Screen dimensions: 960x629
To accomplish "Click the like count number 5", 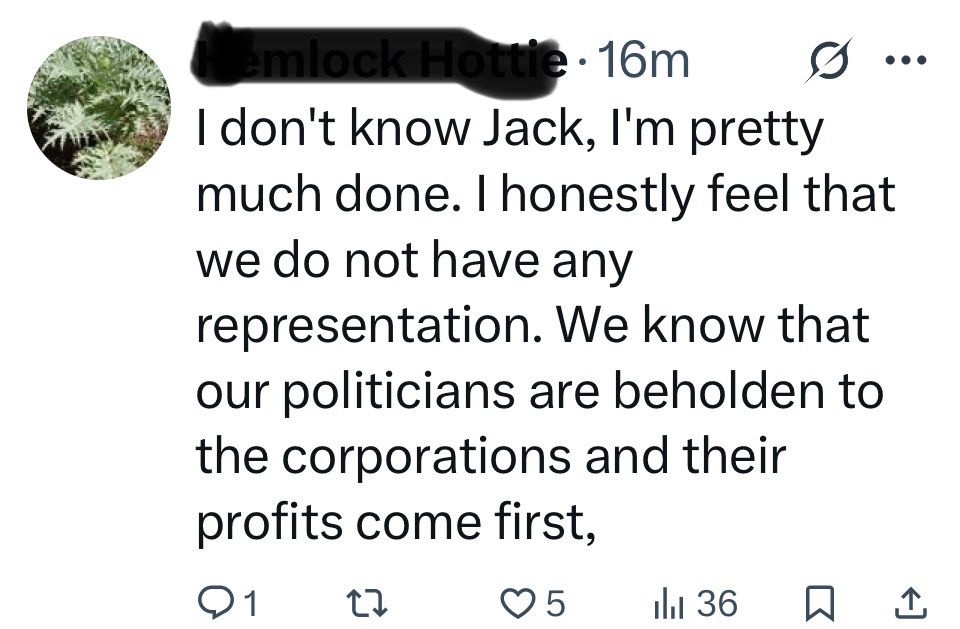I will click(x=553, y=603).
